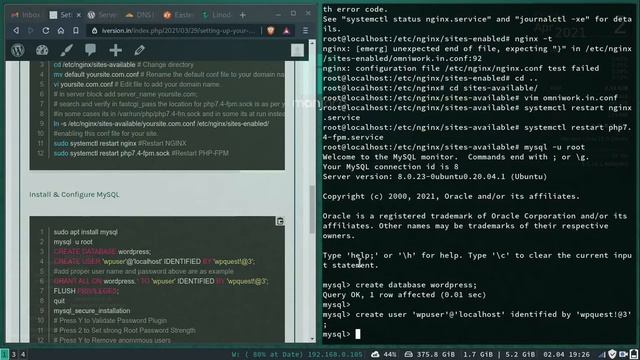Image resolution: width=640 pixels, height=360 pixels.
Task: Click the 'vi yoursite.com.conf' code line
Action: [x=136, y=84]
